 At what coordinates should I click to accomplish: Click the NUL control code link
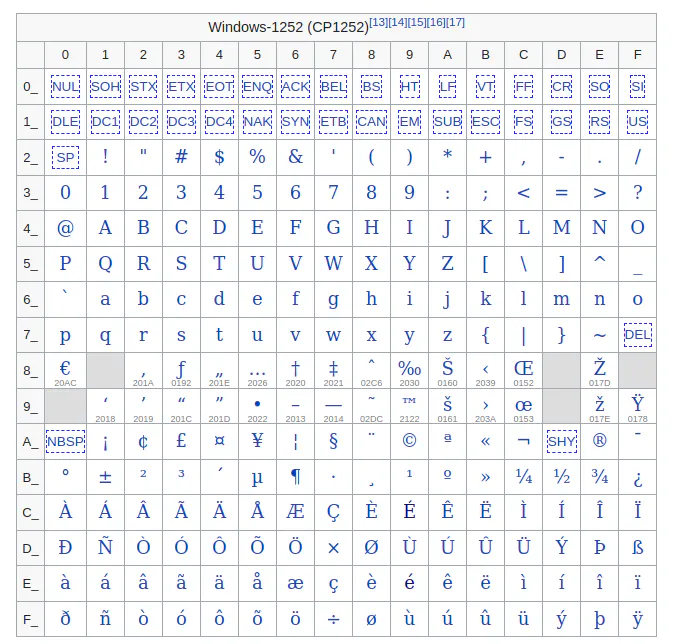coord(65,87)
